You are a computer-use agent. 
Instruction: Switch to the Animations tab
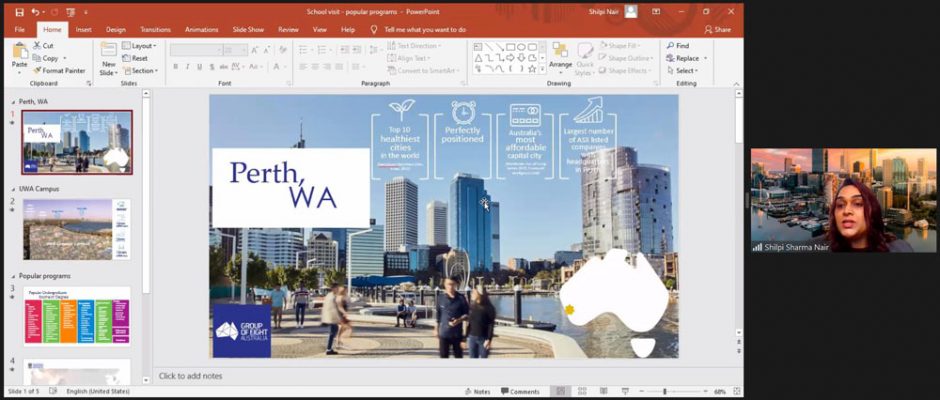201,29
